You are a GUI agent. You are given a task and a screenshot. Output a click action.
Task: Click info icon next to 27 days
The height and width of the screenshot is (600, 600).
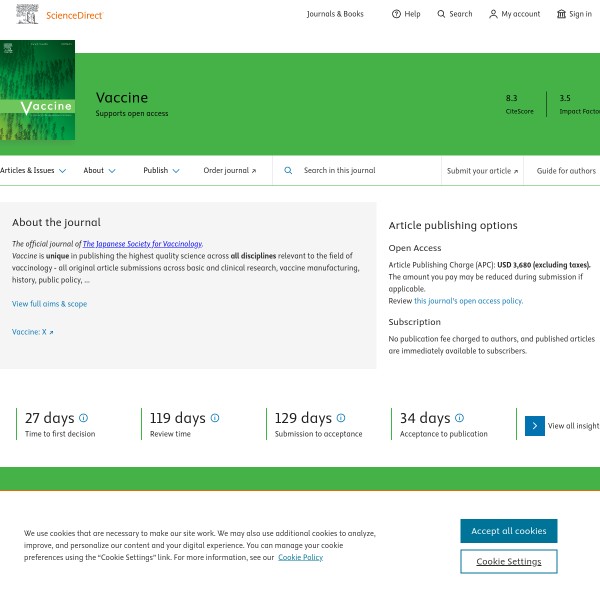point(83,418)
